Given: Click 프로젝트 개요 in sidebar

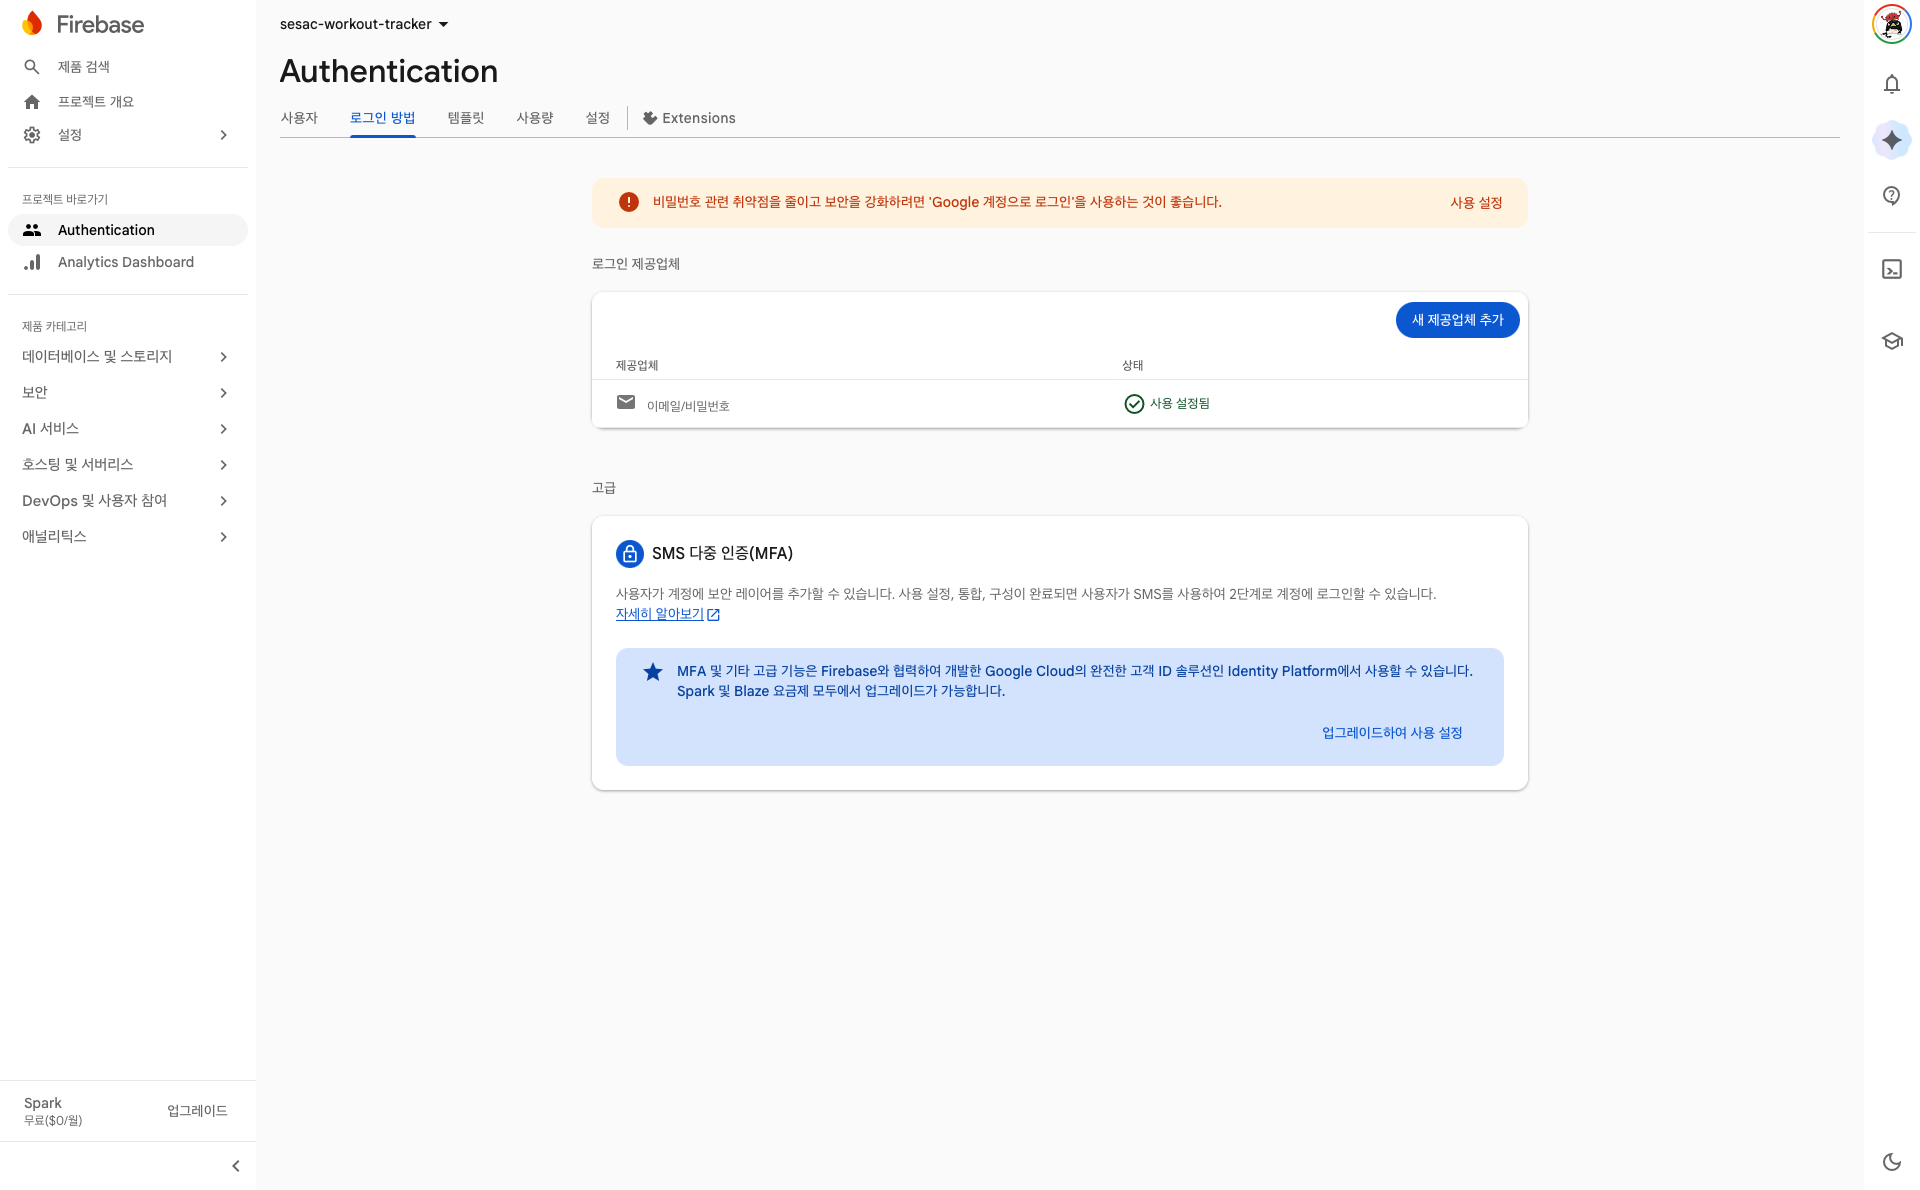Looking at the screenshot, I should pyautogui.click(x=96, y=102).
